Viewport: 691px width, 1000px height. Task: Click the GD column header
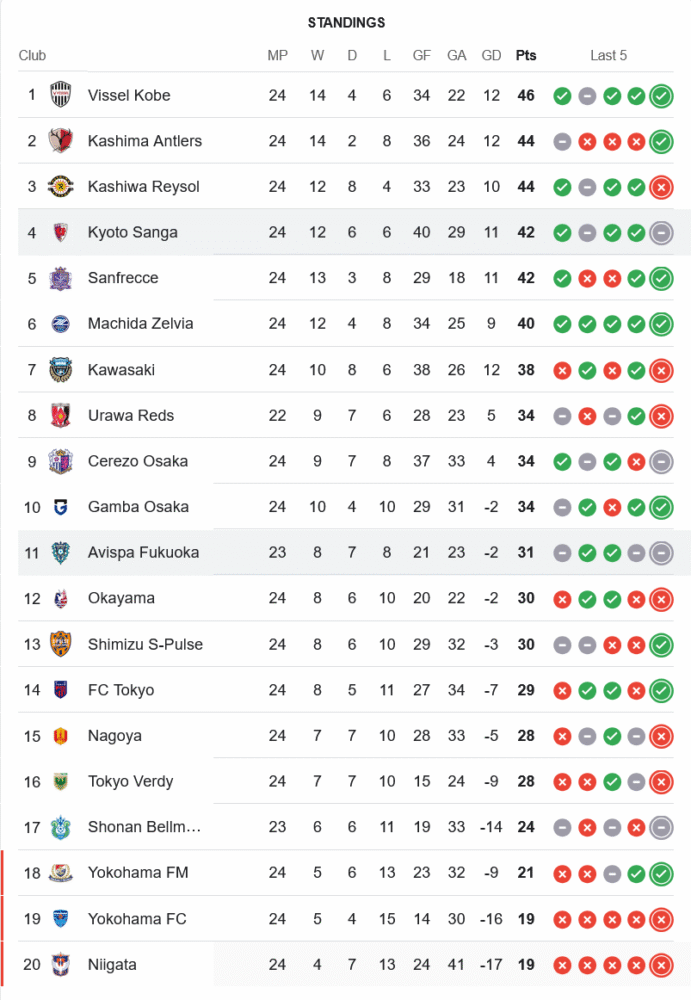pos(491,55)
